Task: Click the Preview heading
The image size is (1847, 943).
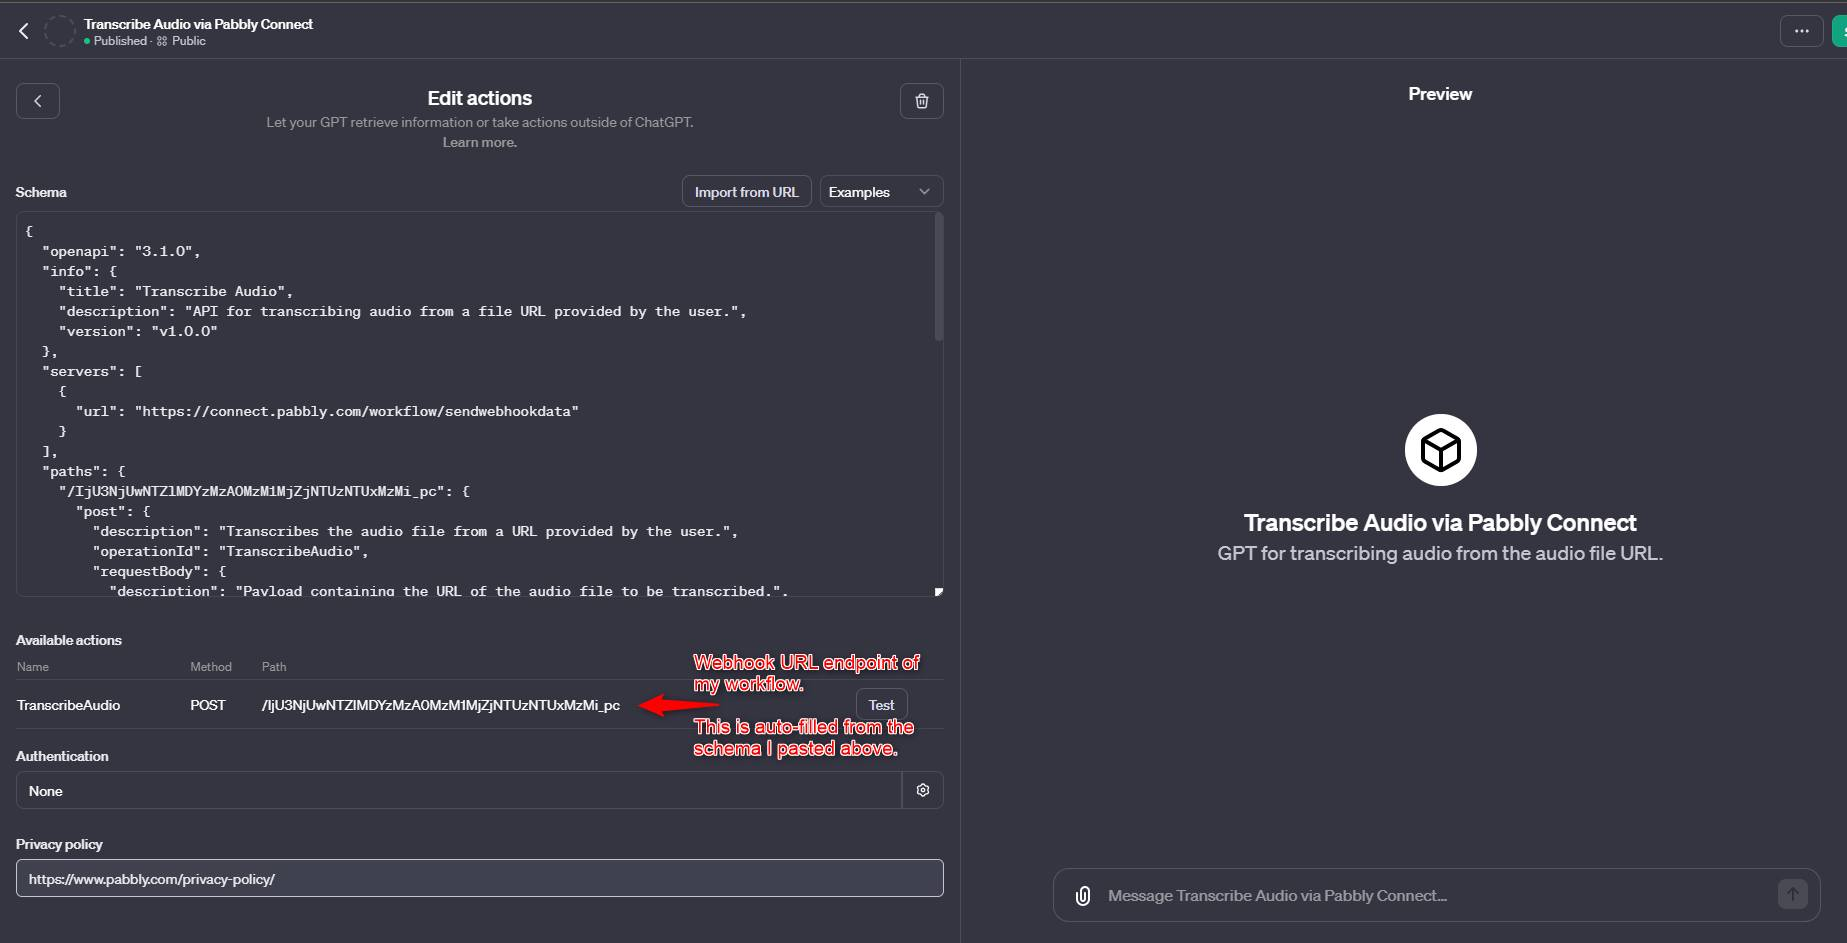Action: 1440,94
